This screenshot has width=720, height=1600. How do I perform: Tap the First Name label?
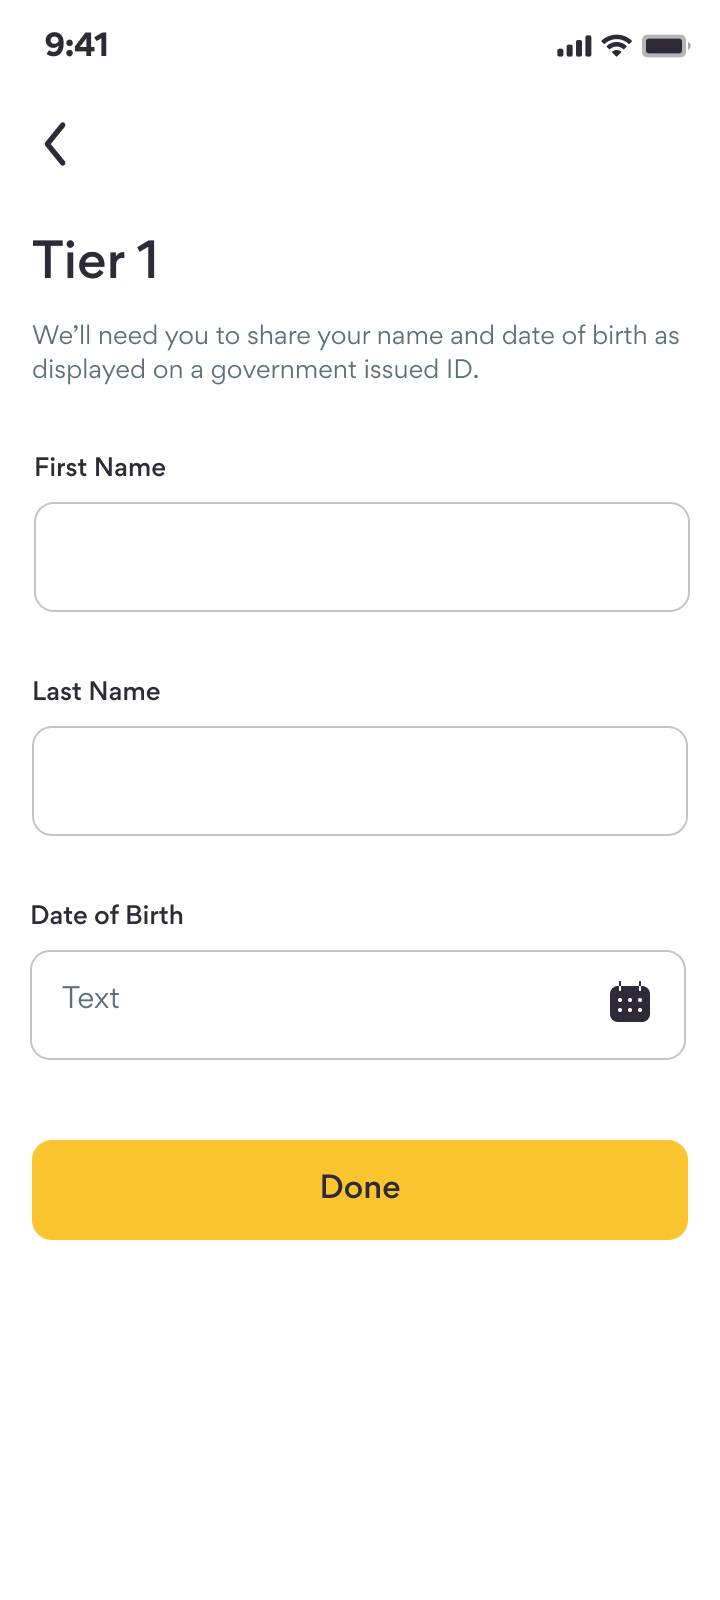tap(100, 467)
